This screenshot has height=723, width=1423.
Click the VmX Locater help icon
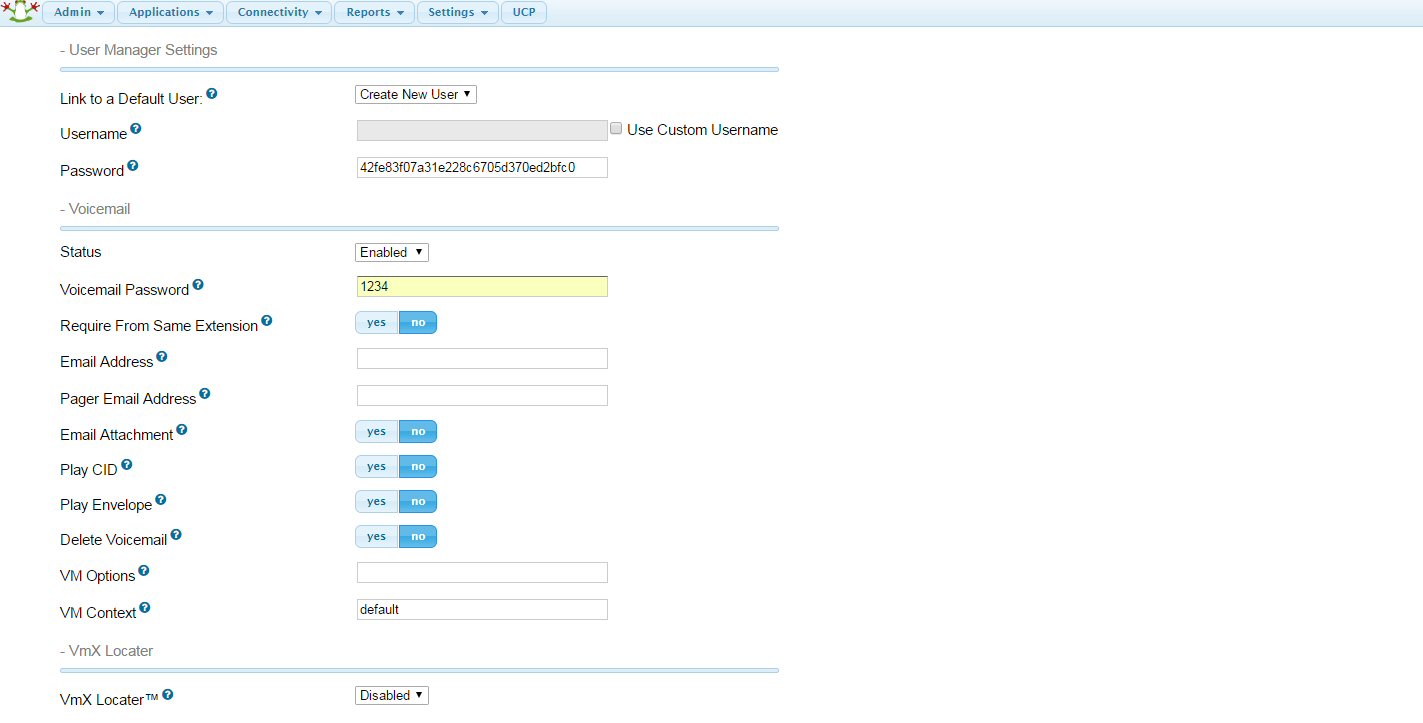pos(168,692)
